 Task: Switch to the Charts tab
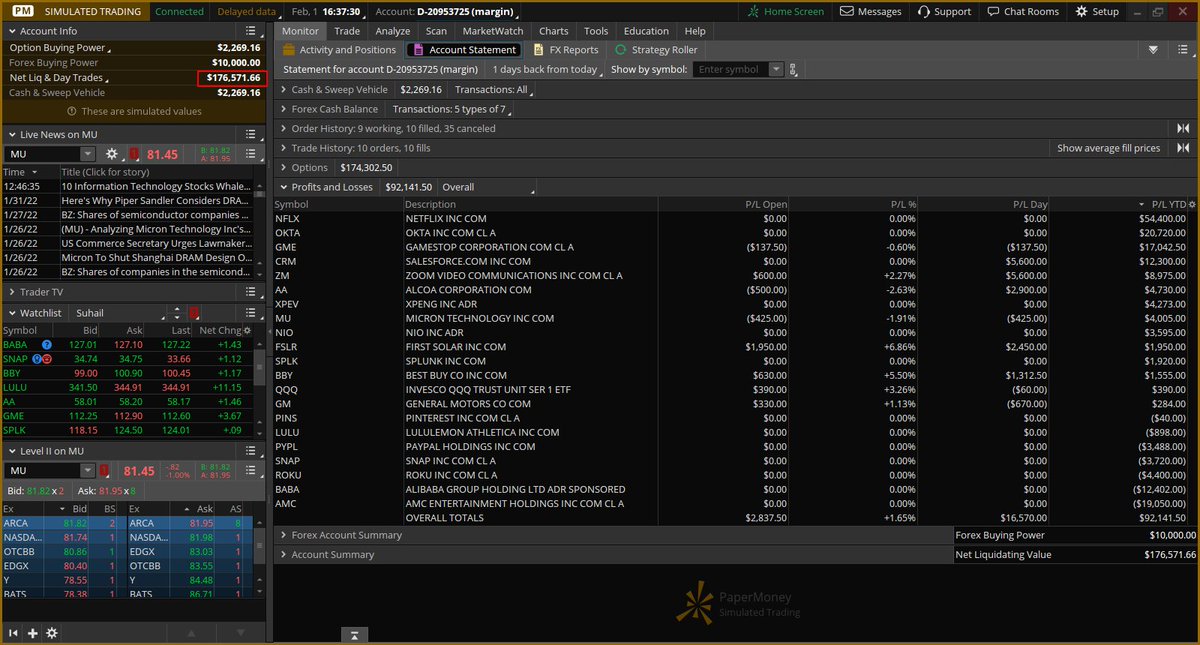(553, 31)
